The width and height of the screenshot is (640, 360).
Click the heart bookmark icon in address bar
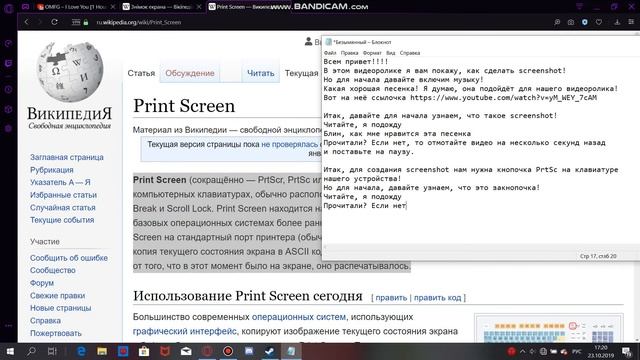click(599, 22)
